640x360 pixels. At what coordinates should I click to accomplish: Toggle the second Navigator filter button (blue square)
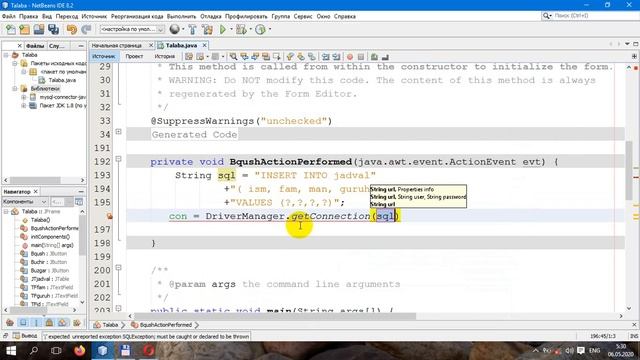coord(23,322)
